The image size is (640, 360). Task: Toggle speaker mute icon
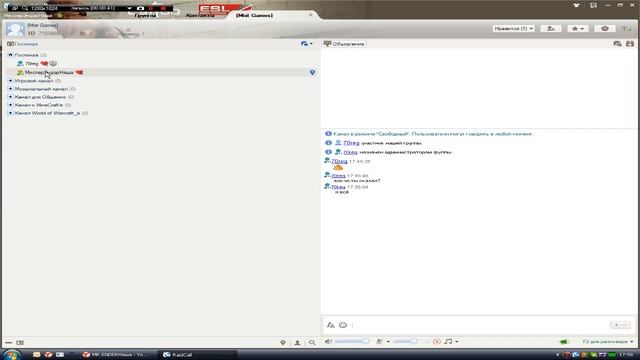(x=328, y=342)
